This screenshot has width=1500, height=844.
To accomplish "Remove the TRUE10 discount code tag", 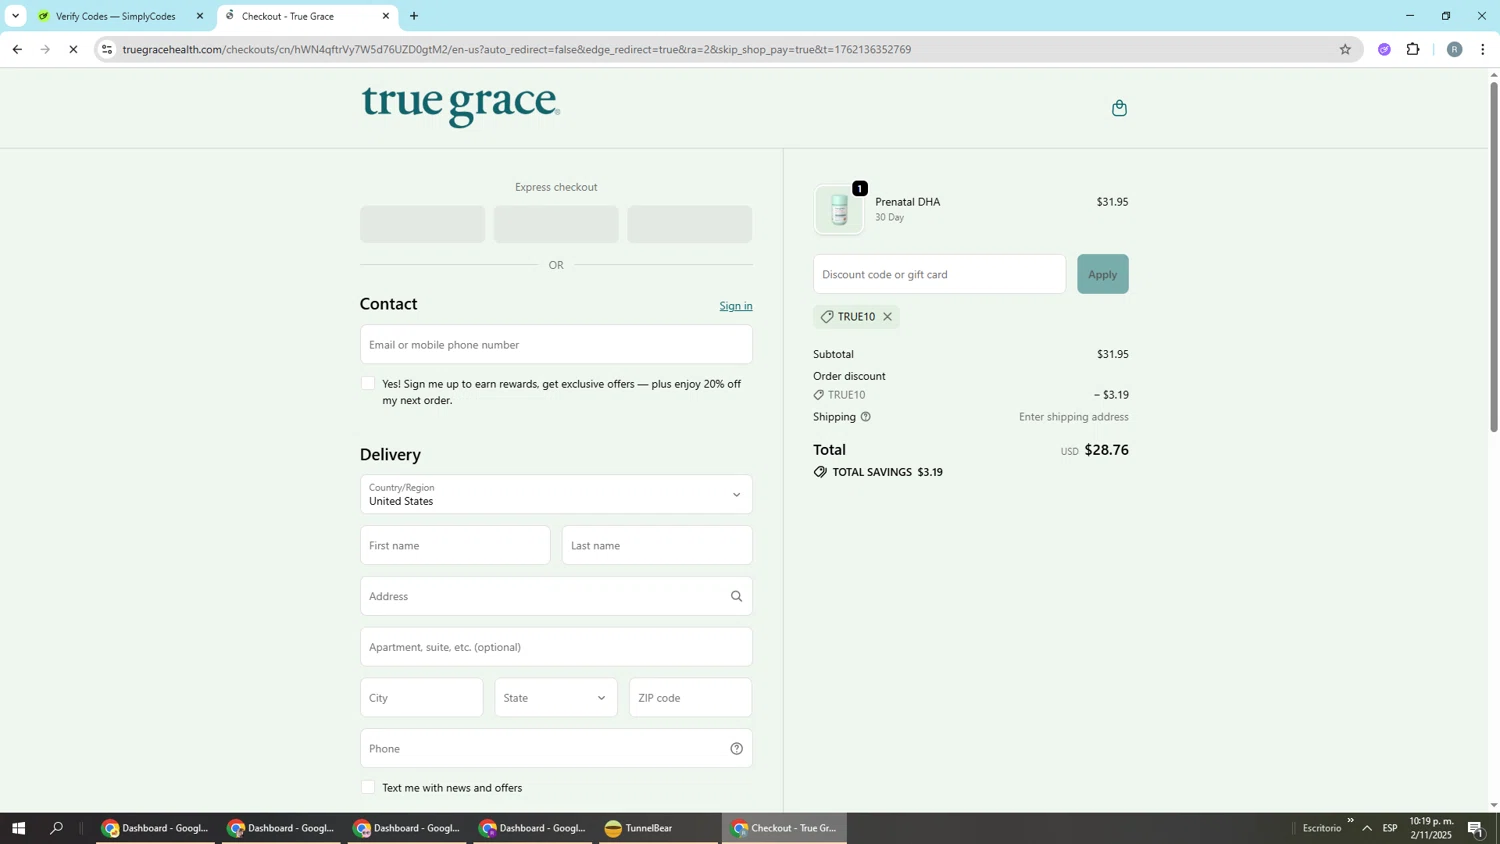I will [887, 317].
